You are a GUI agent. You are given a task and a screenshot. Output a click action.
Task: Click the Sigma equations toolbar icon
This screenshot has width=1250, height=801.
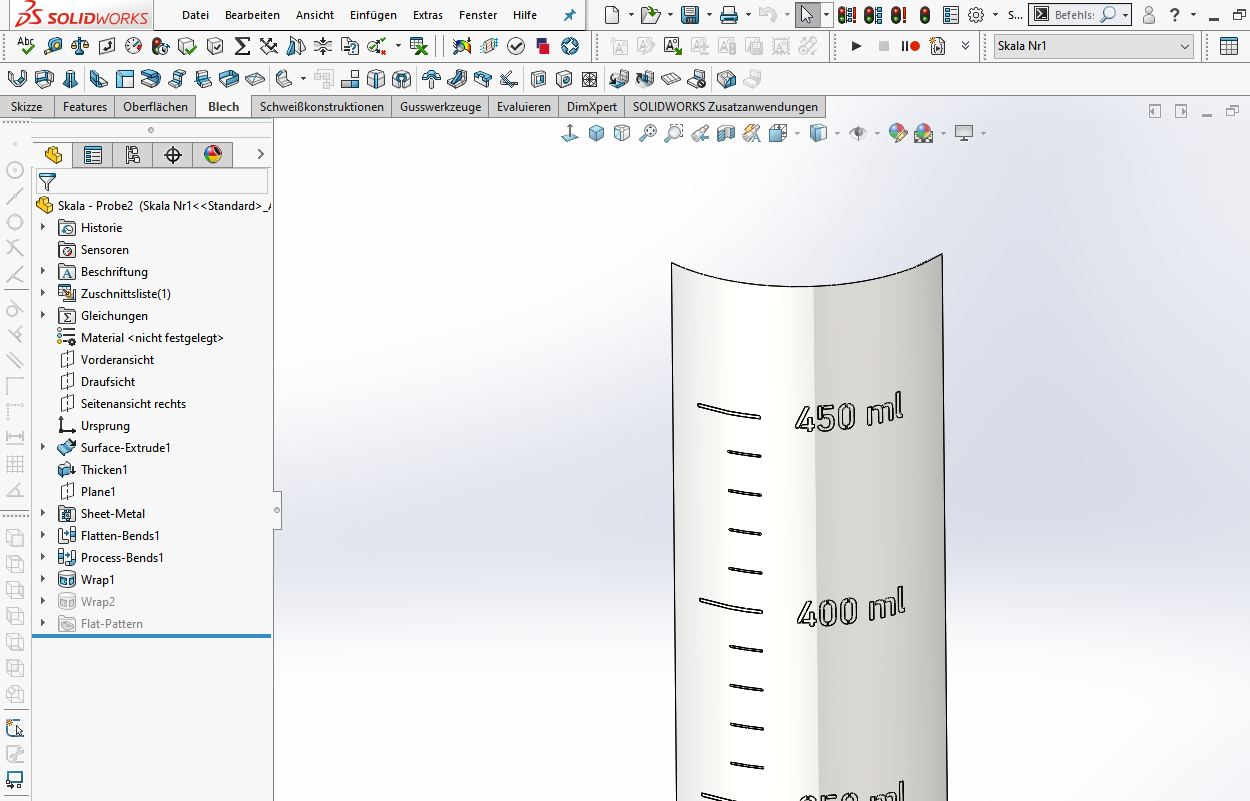tap(242, 46)
